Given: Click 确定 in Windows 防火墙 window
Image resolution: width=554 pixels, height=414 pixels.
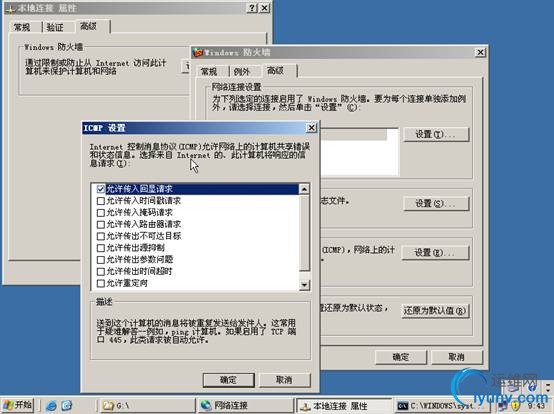Looking at the screenshot, I should (401, 357).
